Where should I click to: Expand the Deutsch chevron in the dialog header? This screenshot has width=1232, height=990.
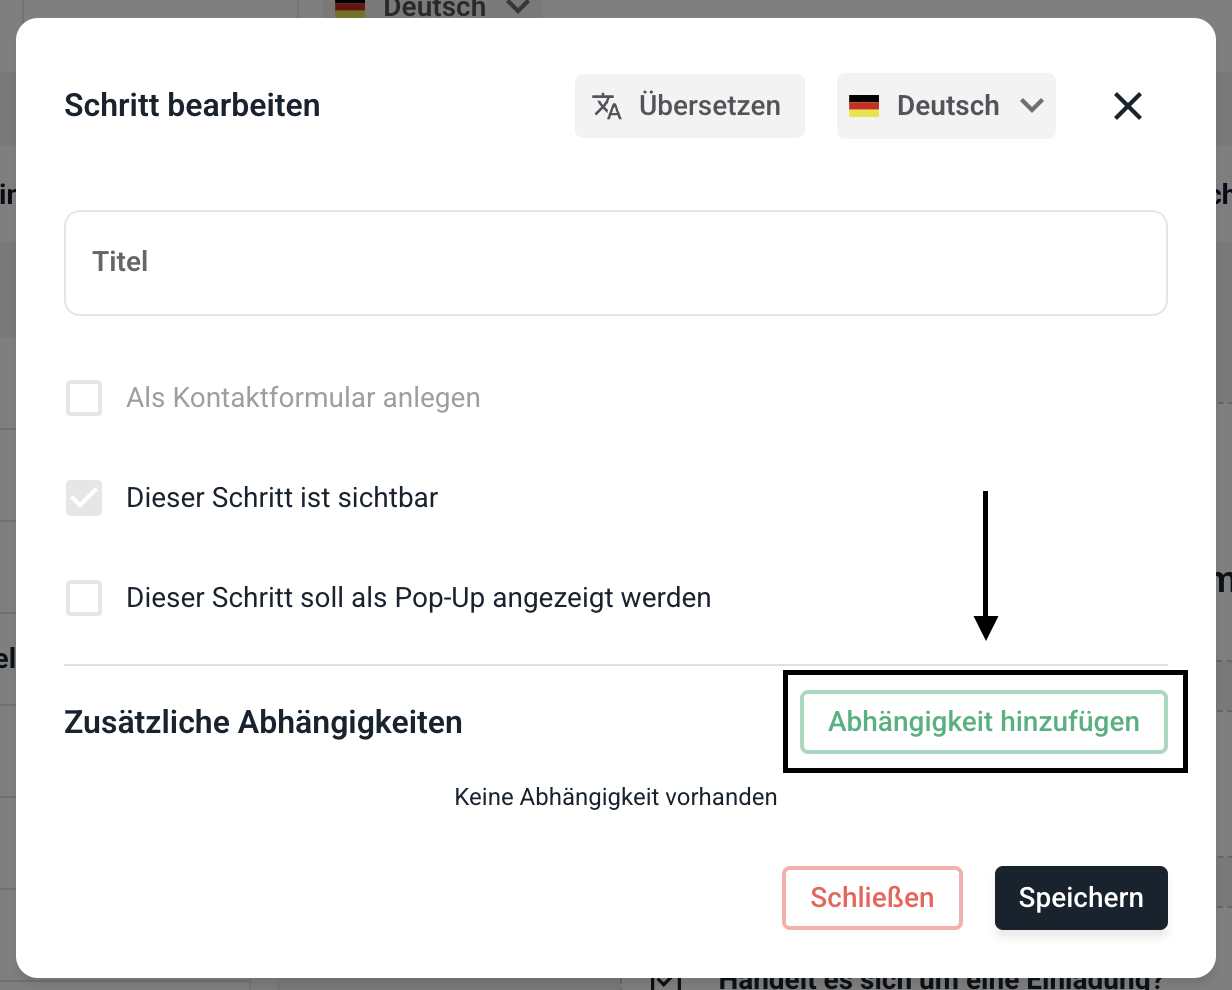tap(1031, 106)
